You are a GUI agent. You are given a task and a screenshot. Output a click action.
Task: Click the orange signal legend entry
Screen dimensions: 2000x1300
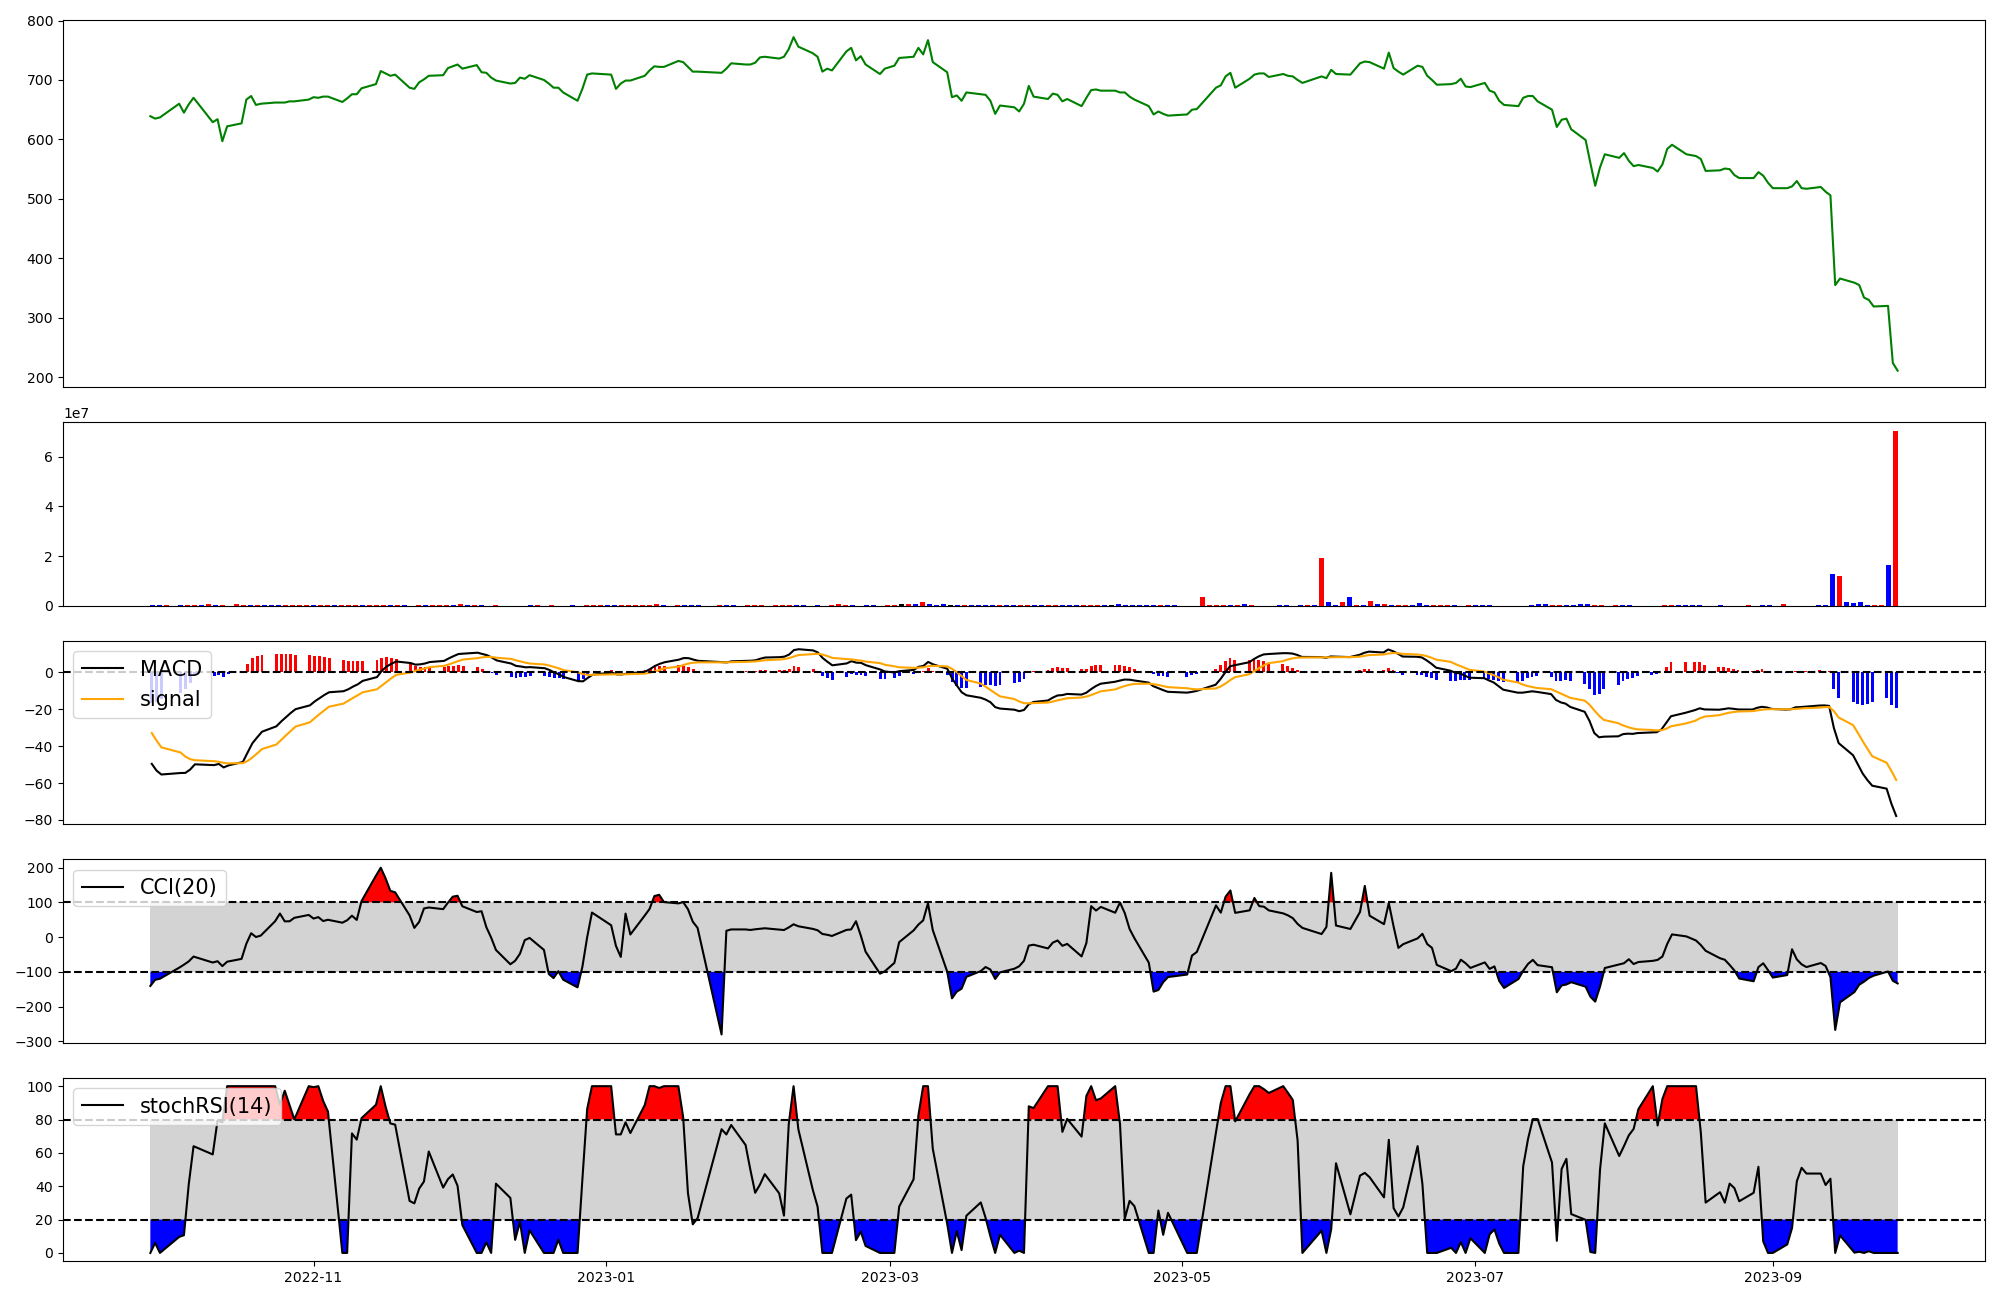(169, 699)
